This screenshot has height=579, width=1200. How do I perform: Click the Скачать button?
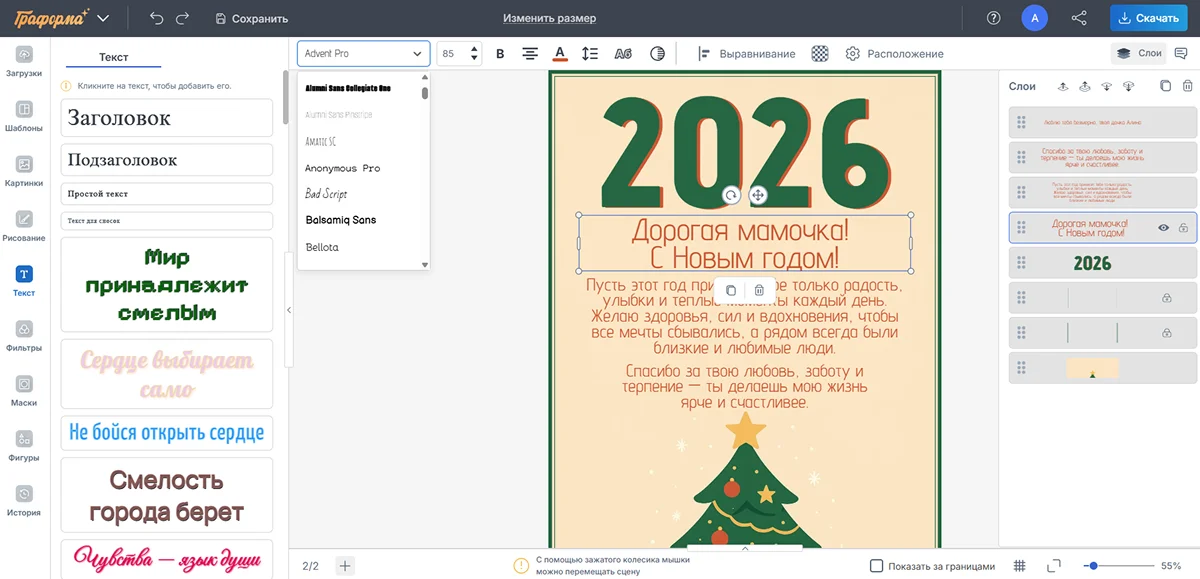click(x=1148, y=17)
